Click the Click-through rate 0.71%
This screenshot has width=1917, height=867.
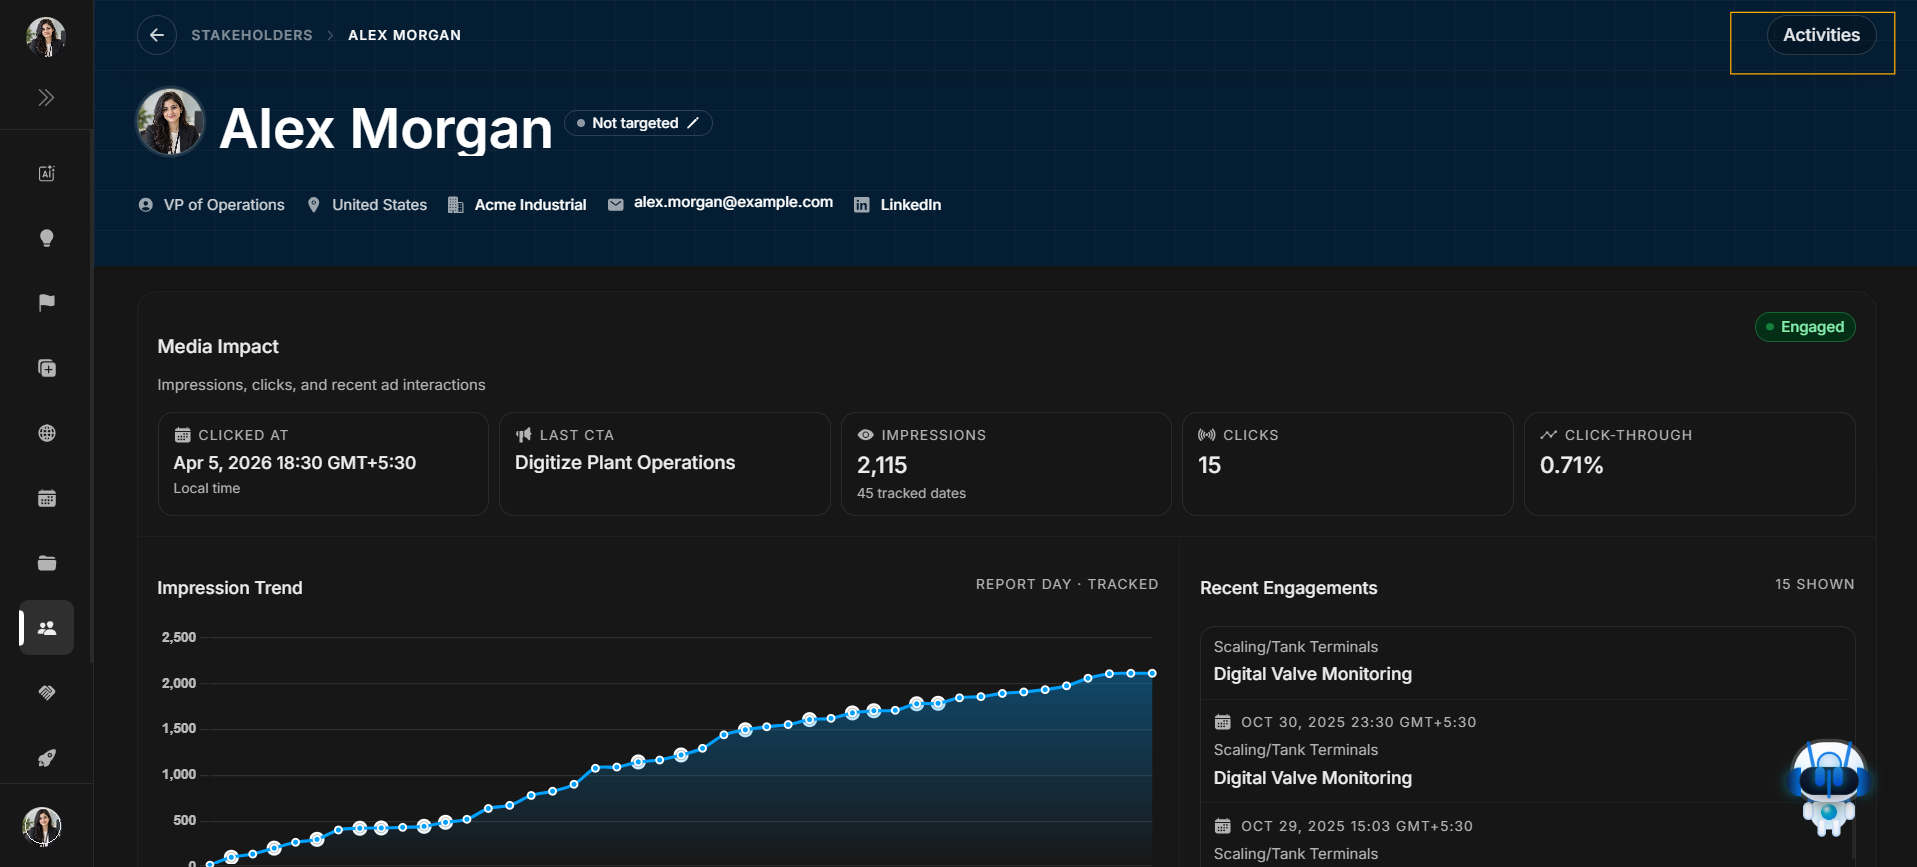coord(1571,465)
